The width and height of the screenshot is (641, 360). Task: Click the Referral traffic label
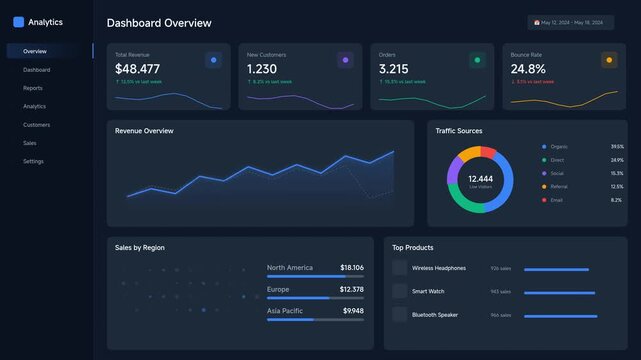click(x=559, y=187)
